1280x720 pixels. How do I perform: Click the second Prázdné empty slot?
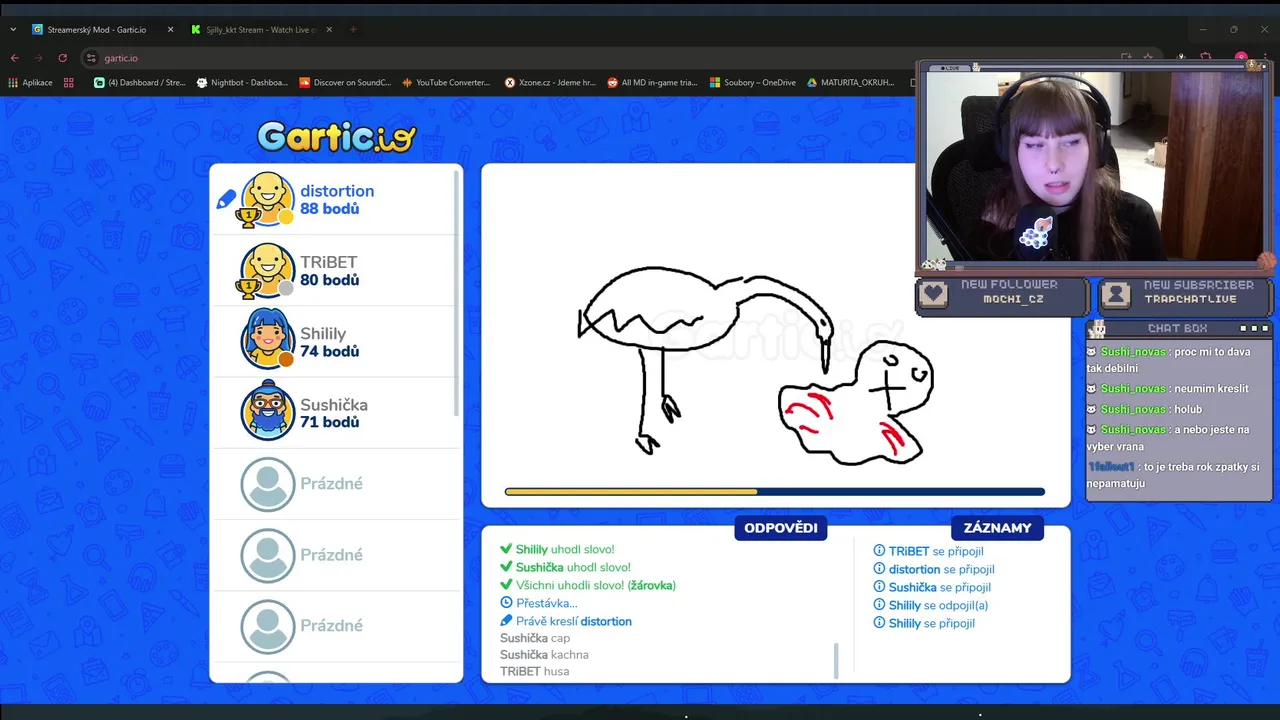336,555
